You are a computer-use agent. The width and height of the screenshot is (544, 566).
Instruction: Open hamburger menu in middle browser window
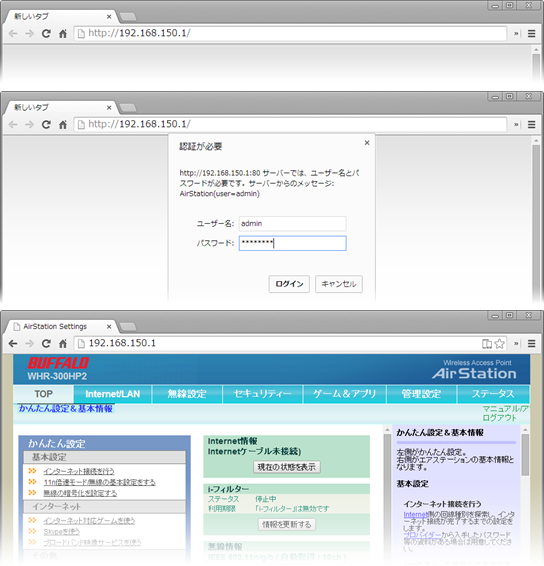pyautogui.click(x=531, y=125)
